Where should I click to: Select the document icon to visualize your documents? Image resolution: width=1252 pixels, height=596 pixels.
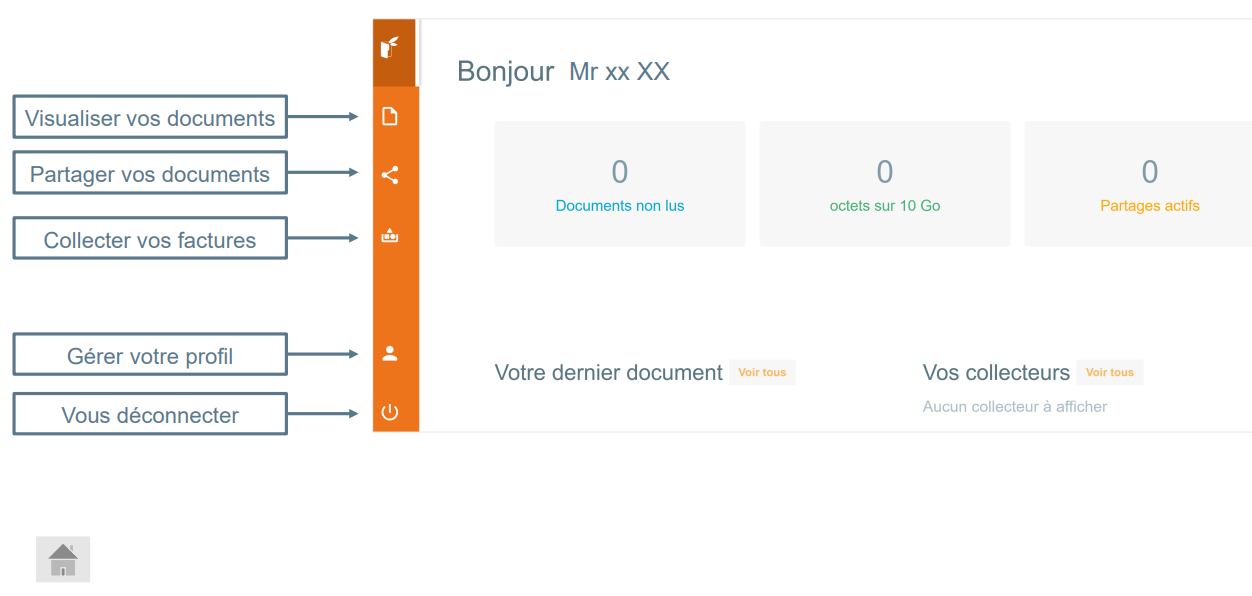coord(390,116)
